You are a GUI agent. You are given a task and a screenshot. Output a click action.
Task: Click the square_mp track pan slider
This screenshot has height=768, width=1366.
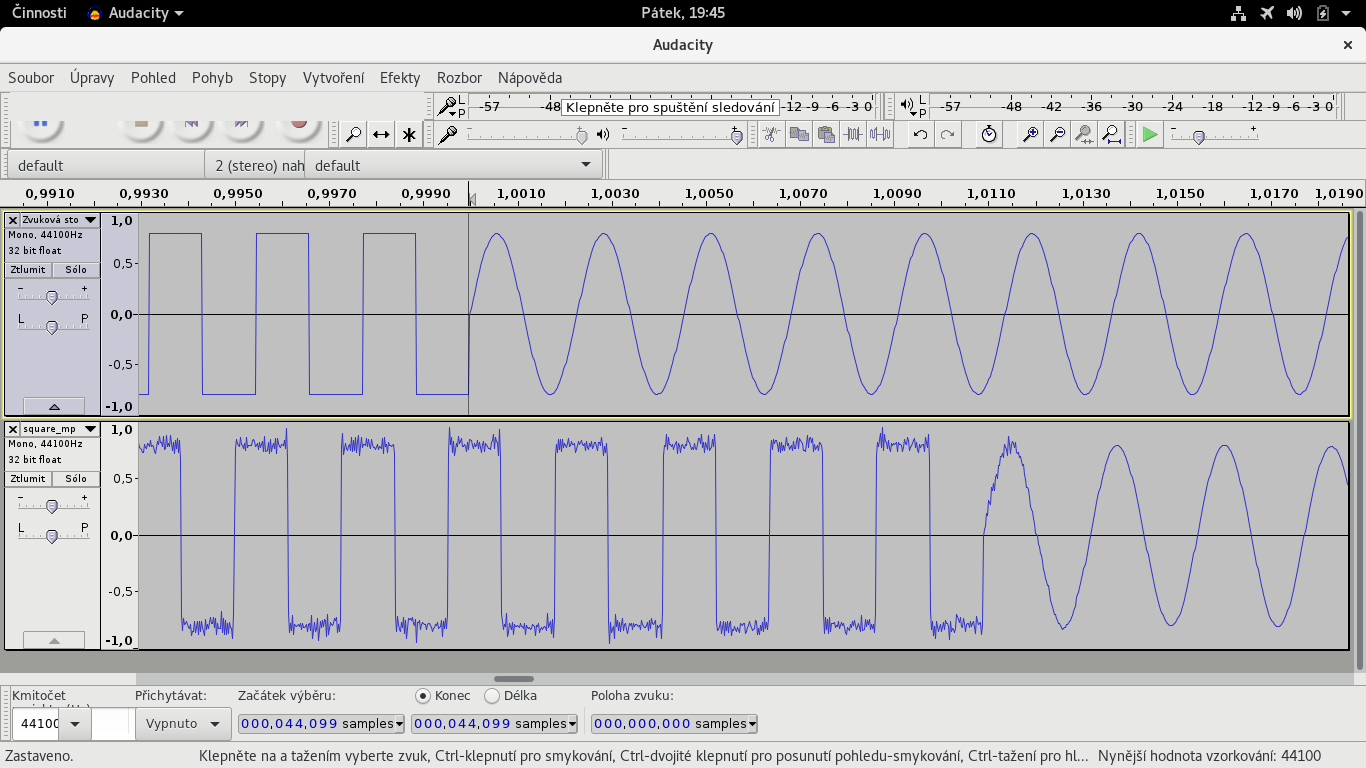52,534
